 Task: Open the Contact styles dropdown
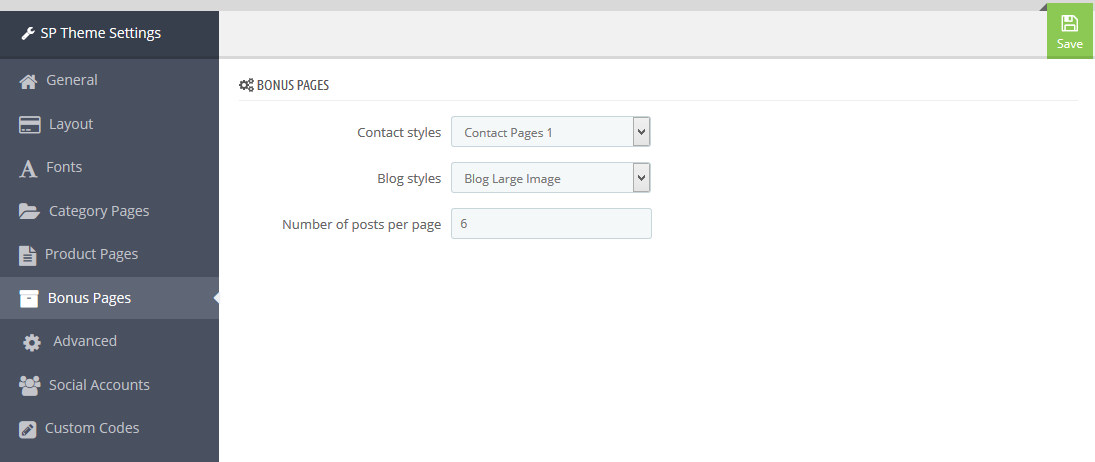(550, 132)
